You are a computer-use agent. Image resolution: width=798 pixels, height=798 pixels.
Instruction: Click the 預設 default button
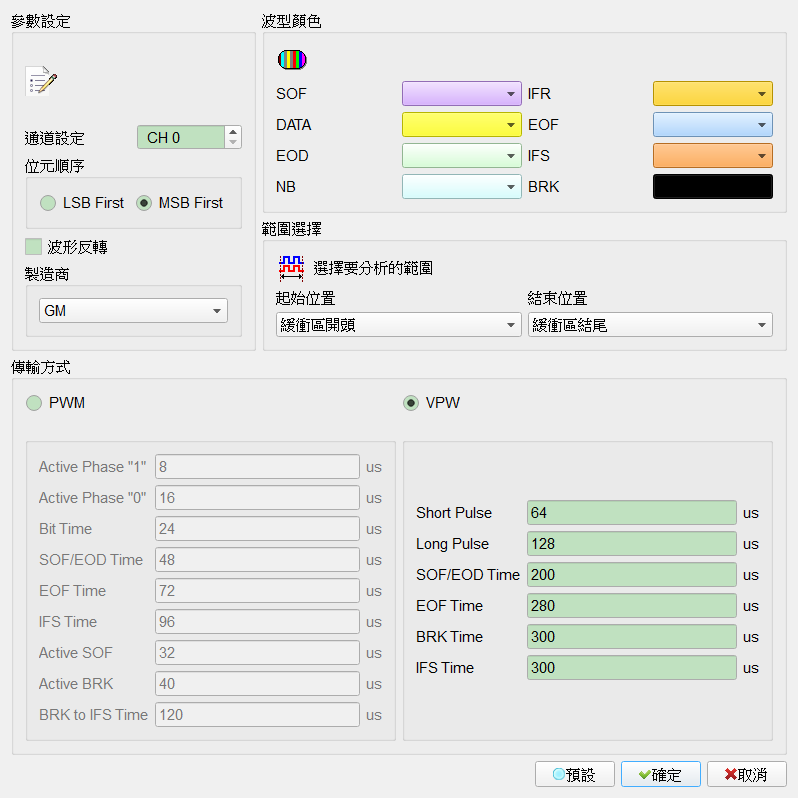coord(575,775)
